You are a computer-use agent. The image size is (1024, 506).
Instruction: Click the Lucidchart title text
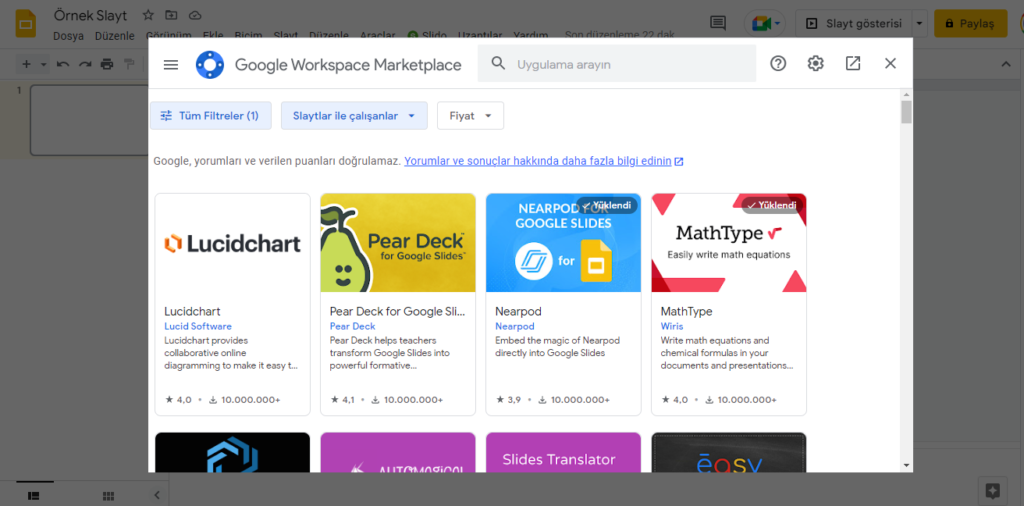(192, 311)
